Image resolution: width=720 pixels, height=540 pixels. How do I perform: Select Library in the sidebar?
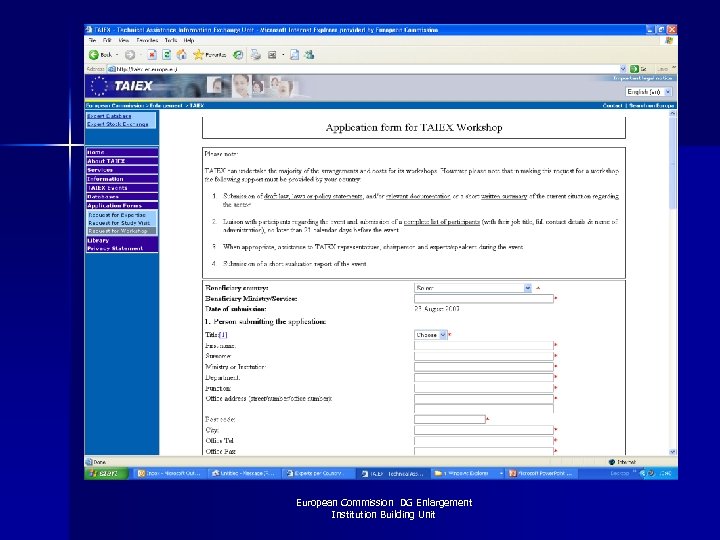tap(122, 240)
